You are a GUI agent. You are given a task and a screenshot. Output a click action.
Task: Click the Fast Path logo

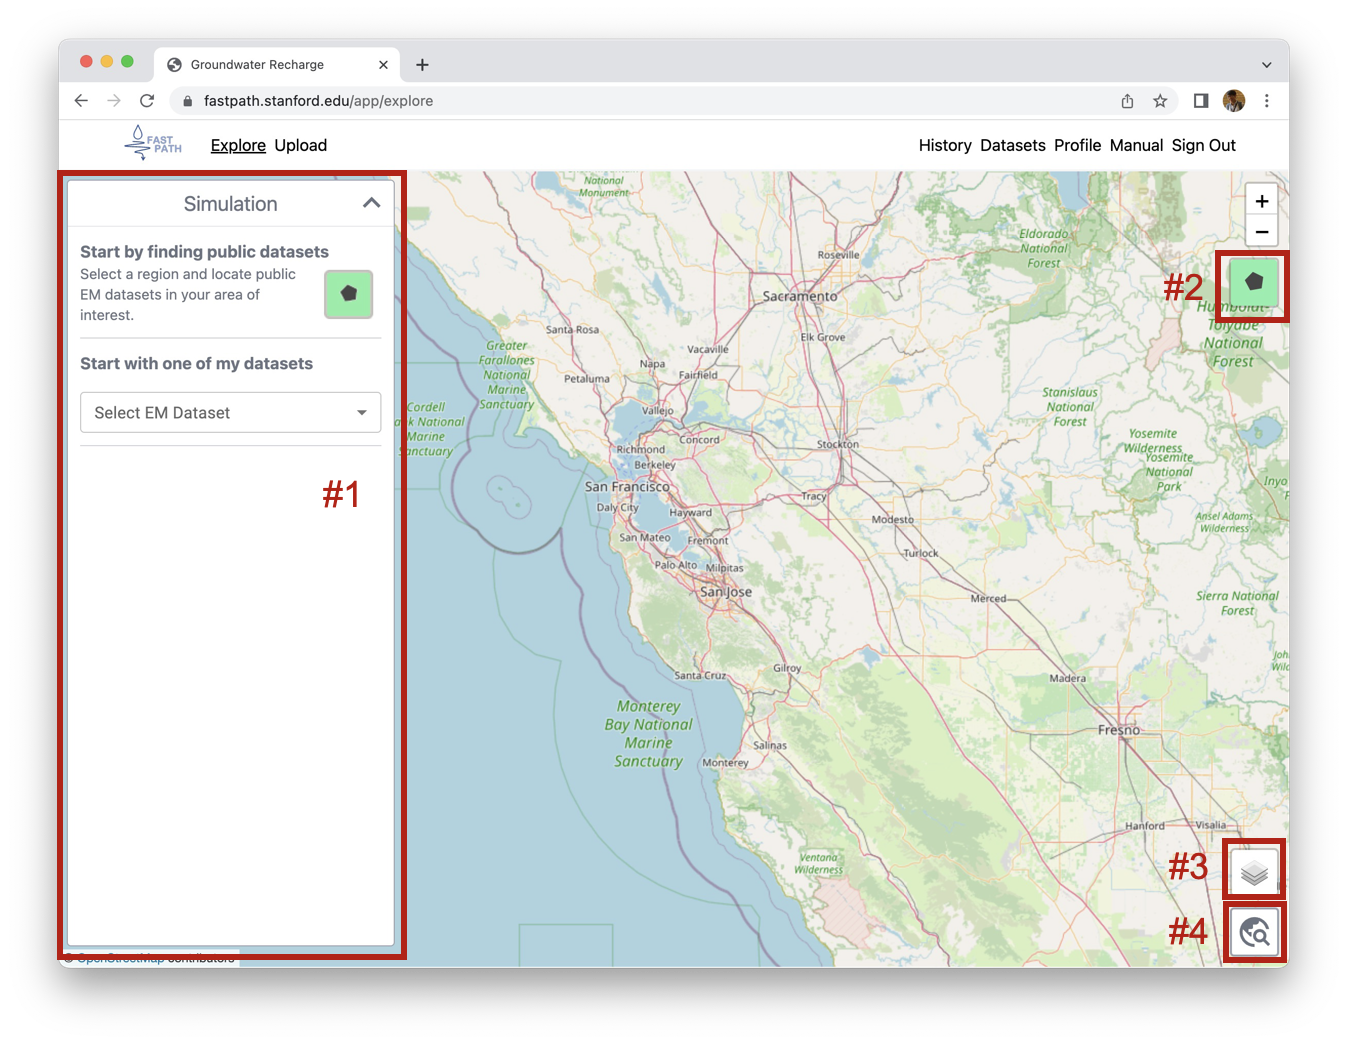[153, 144]
